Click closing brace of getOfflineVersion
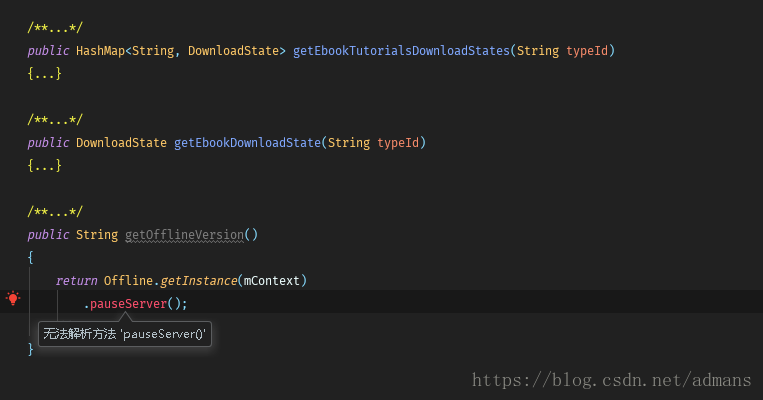763x400 pixels. (x=31, y=349)
